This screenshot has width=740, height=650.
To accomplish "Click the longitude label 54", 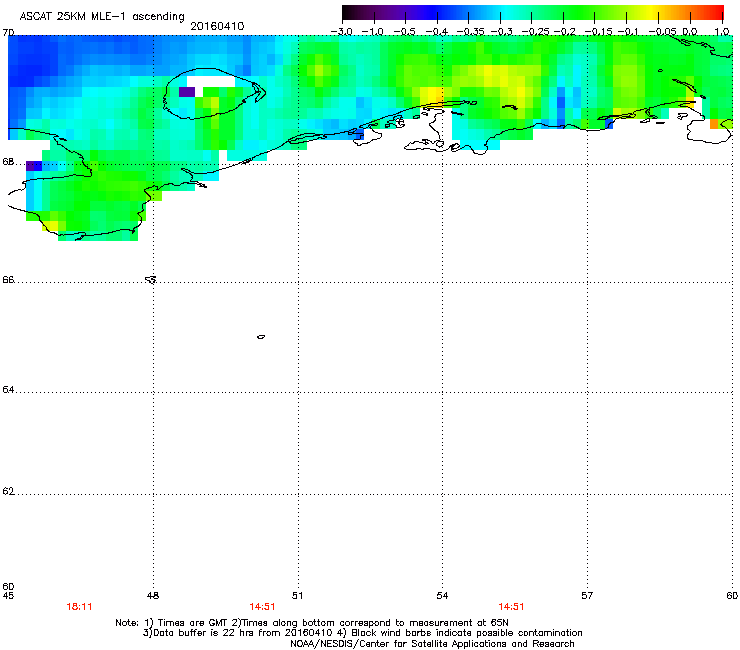I will 442,596.
